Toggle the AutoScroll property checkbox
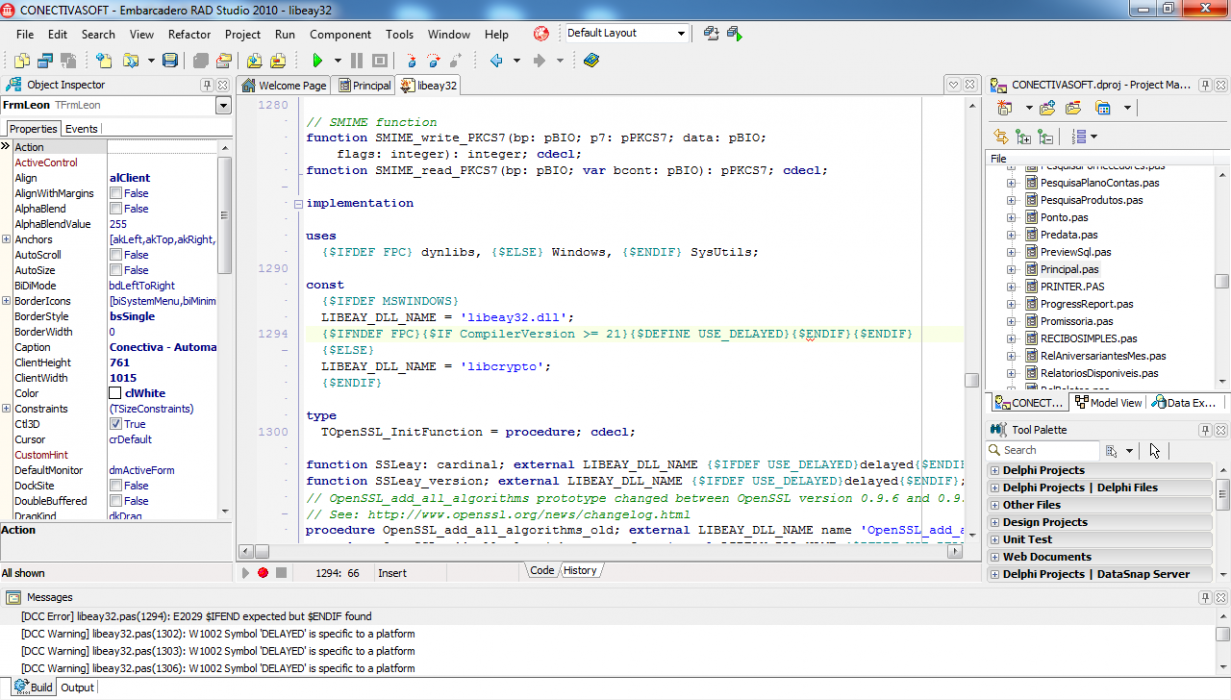This screenshot has height=700, width=1231. [x=116, y=255]
